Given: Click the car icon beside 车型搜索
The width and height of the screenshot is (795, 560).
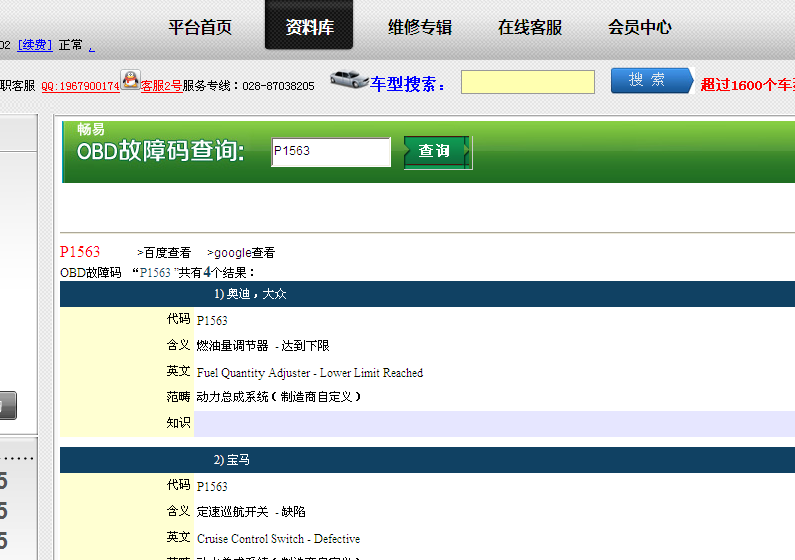Looking at the screenshot, I should (x=349, y=80).
